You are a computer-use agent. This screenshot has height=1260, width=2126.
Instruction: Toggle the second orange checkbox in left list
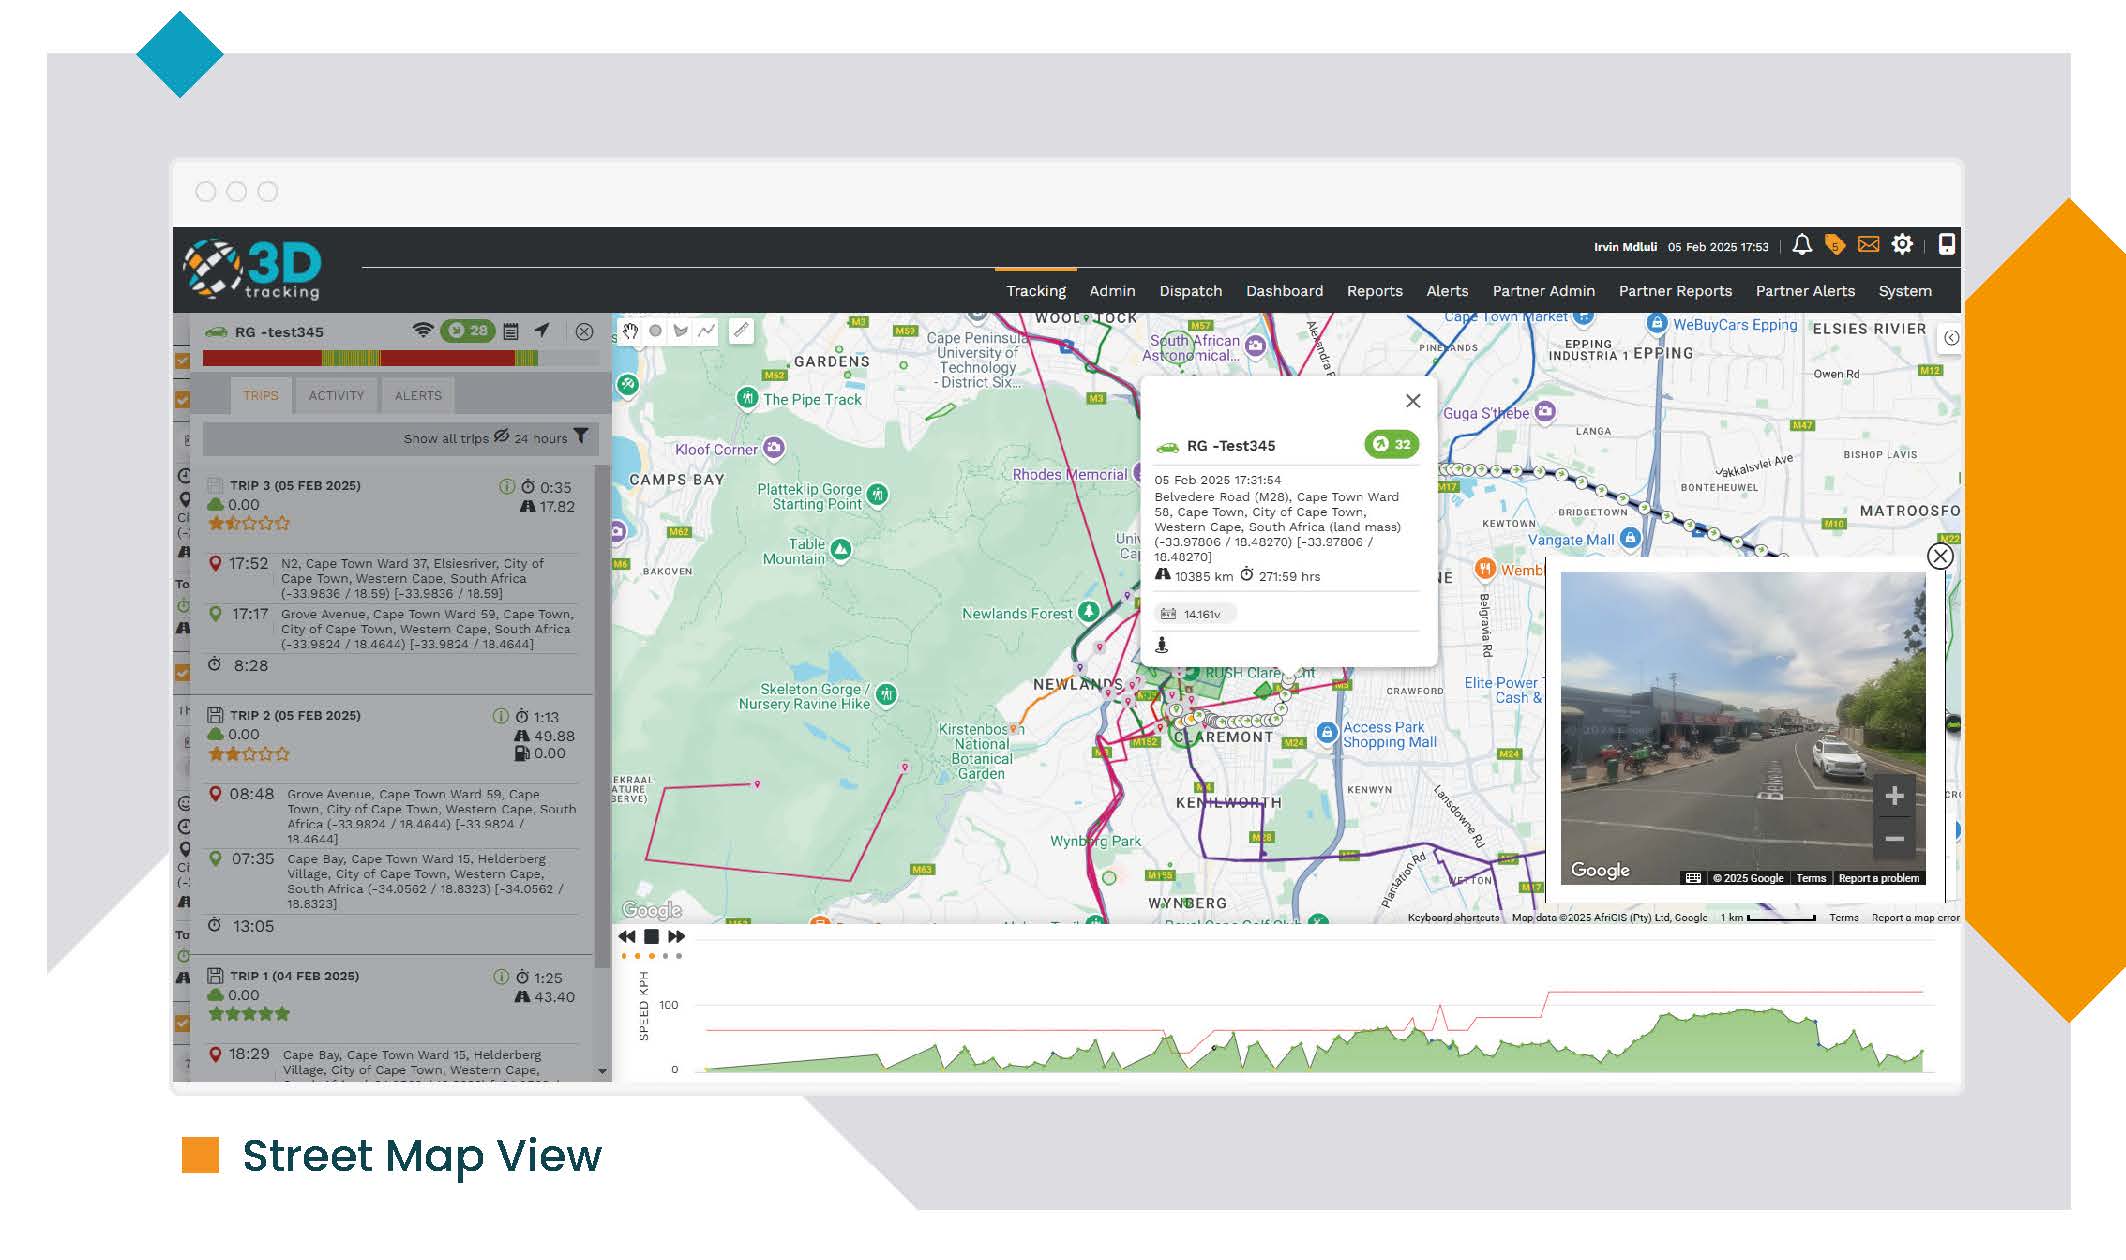tap(182, 399)
